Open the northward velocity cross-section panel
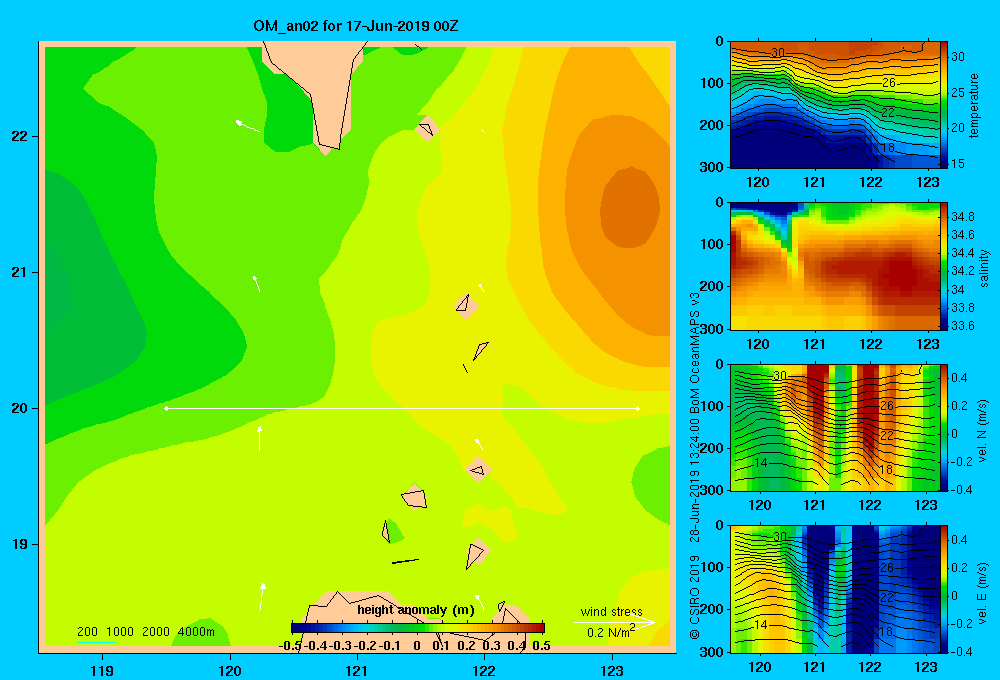The height and width of the screenshot is (680, 1000). [x=835, y=427]
